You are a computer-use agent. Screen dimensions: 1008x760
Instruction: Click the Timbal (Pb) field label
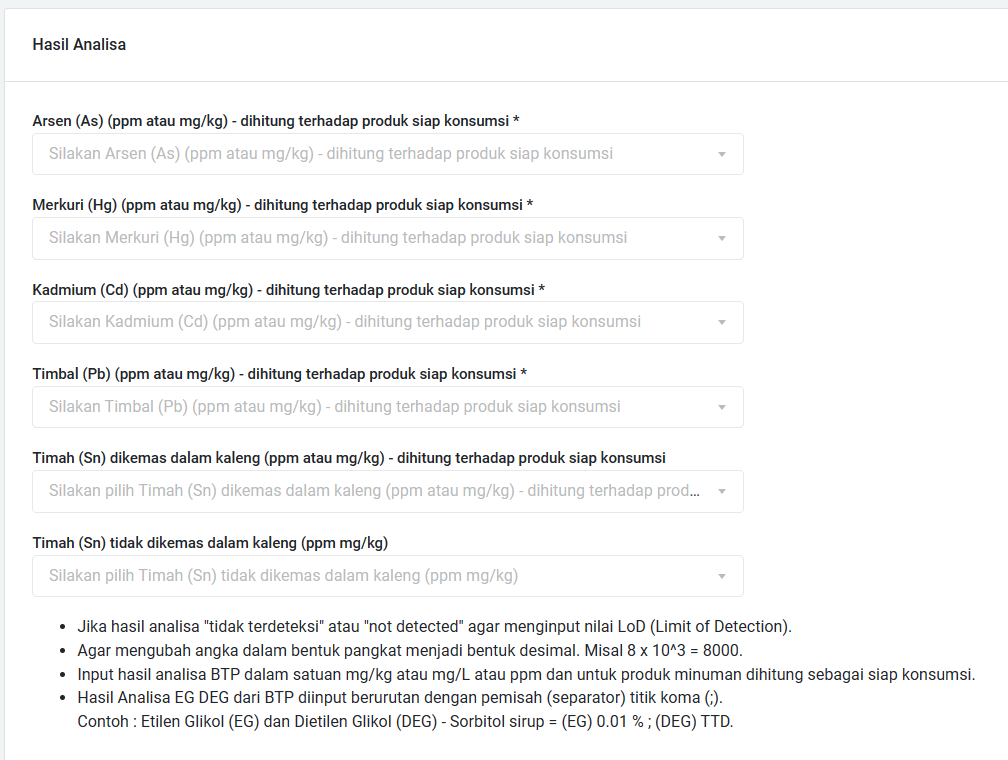pyautogui.click(x=280, y=374)
